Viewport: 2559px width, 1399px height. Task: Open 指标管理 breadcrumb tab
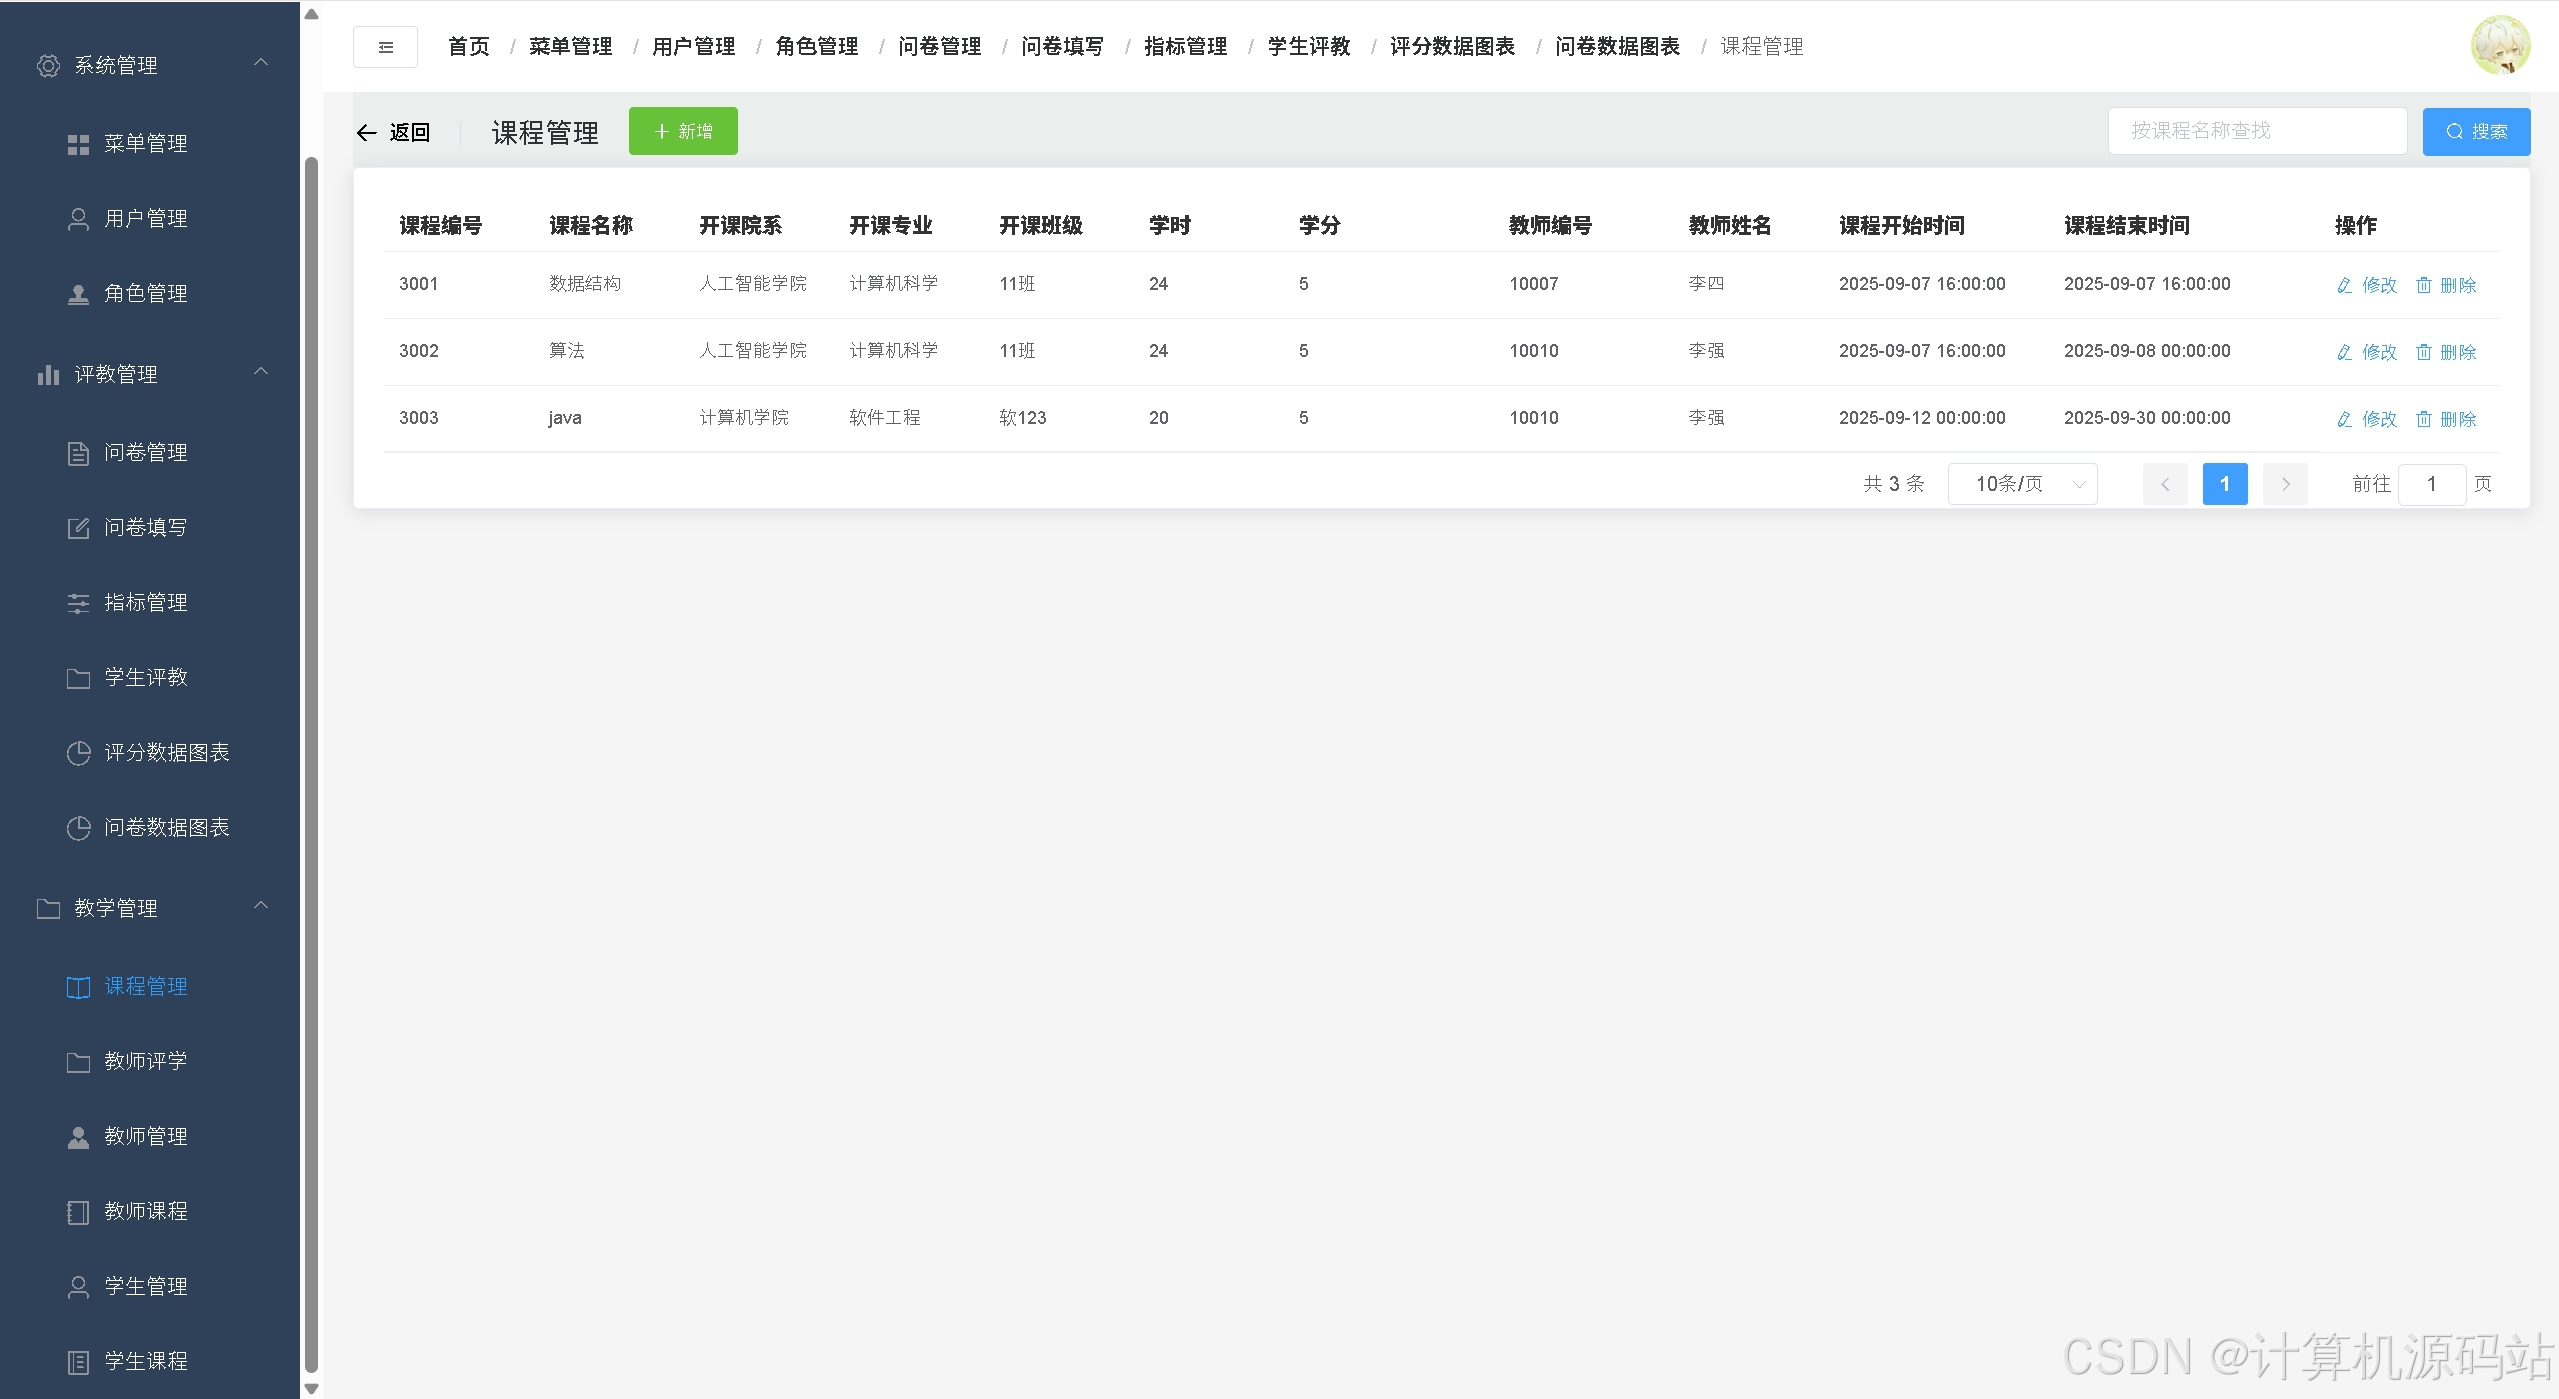coord(1185,47)
